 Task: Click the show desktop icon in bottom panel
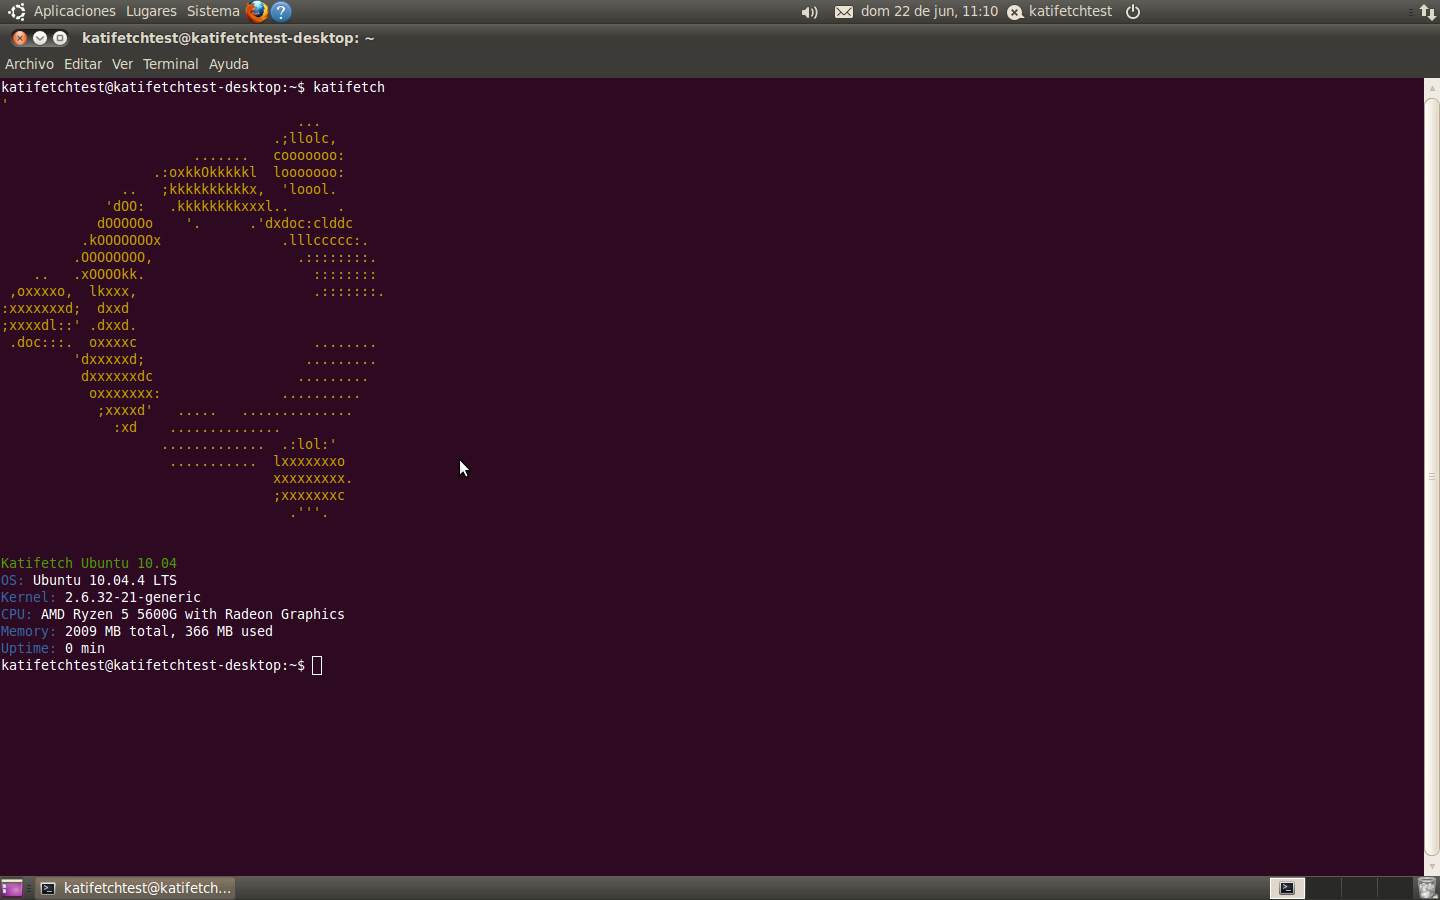(12, 888)
